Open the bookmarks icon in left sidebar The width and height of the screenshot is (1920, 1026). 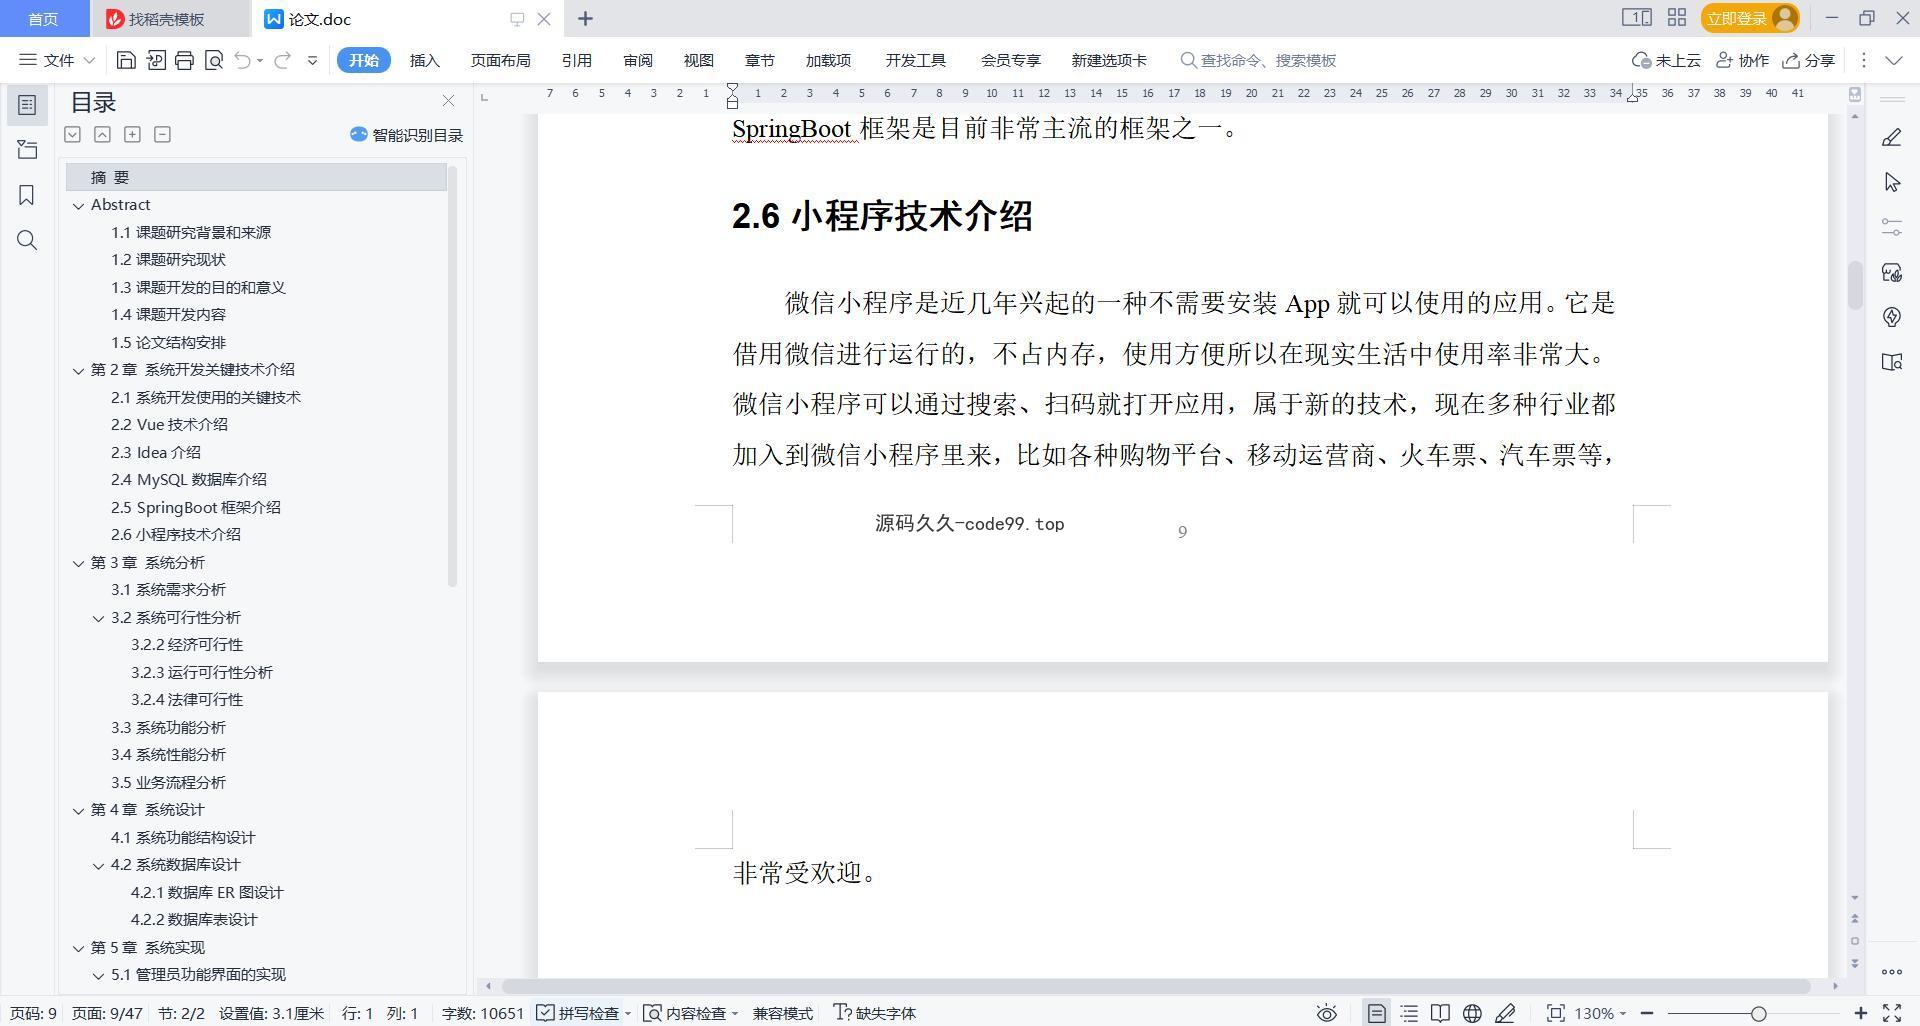27,195
